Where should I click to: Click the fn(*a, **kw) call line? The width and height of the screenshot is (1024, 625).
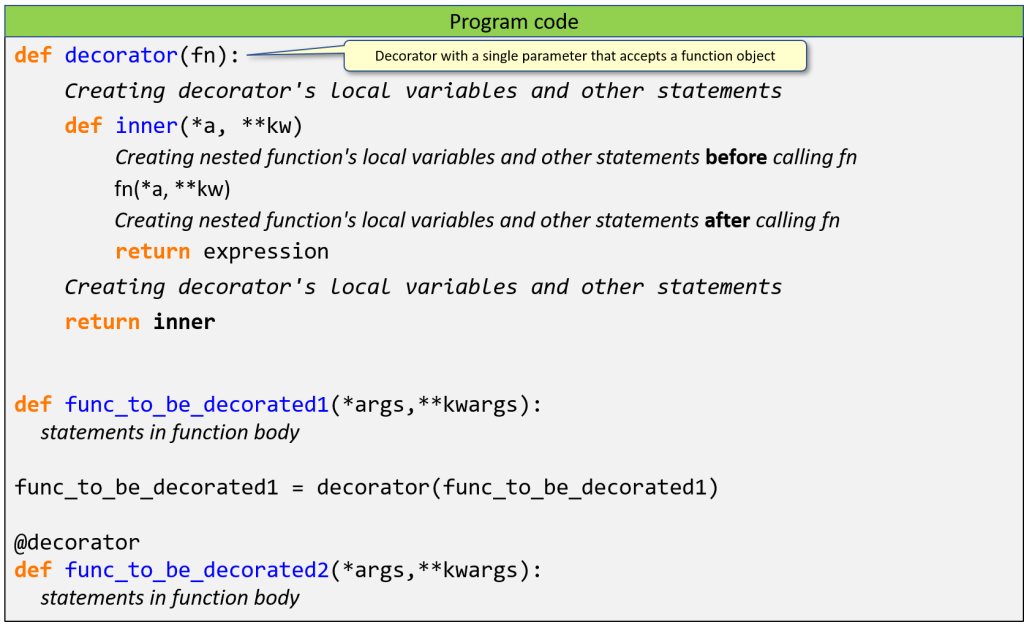[x=172, y=189]
